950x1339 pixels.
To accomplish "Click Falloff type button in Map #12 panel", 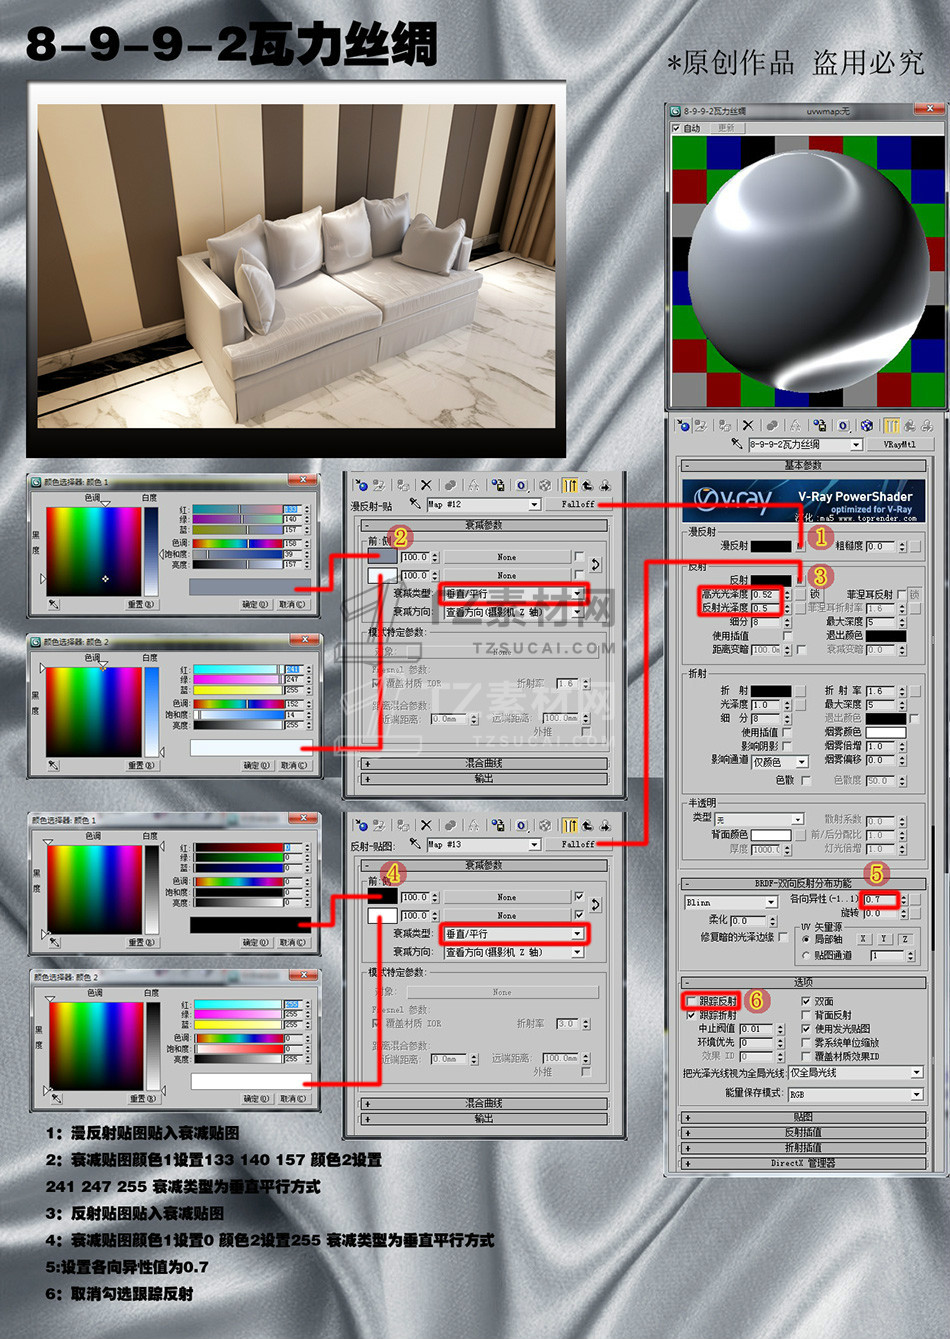I will click(x=578, y=504).
